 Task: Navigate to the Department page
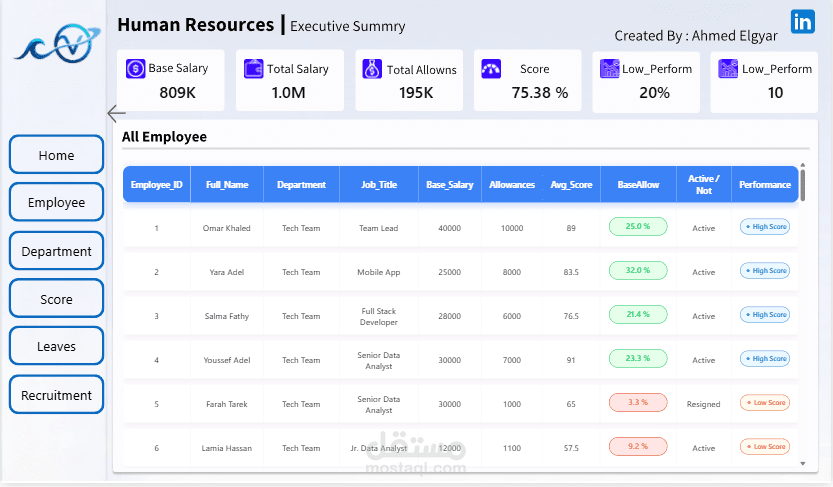tap(56, 251)
